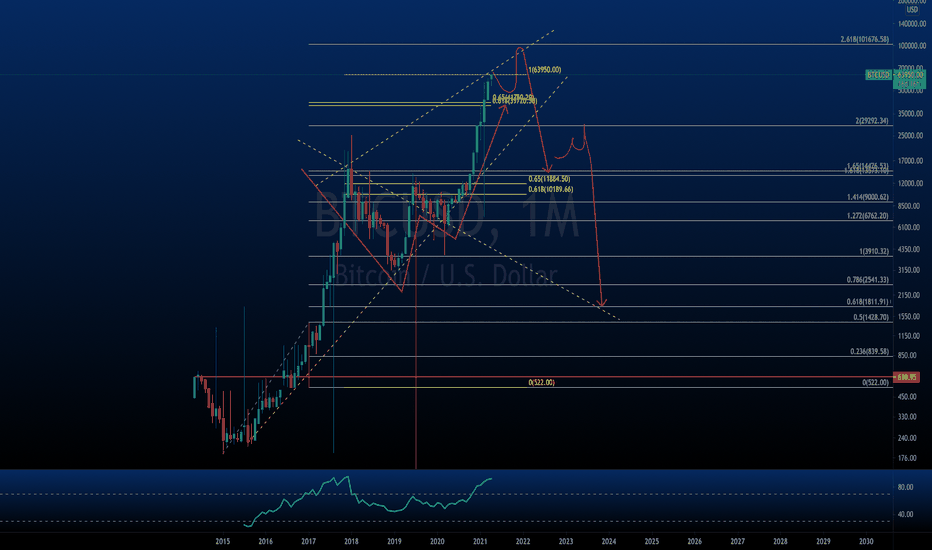The image size is (932, 550).
Task: Click the red 600.95 price label
Action: click(x=906, y=377)
